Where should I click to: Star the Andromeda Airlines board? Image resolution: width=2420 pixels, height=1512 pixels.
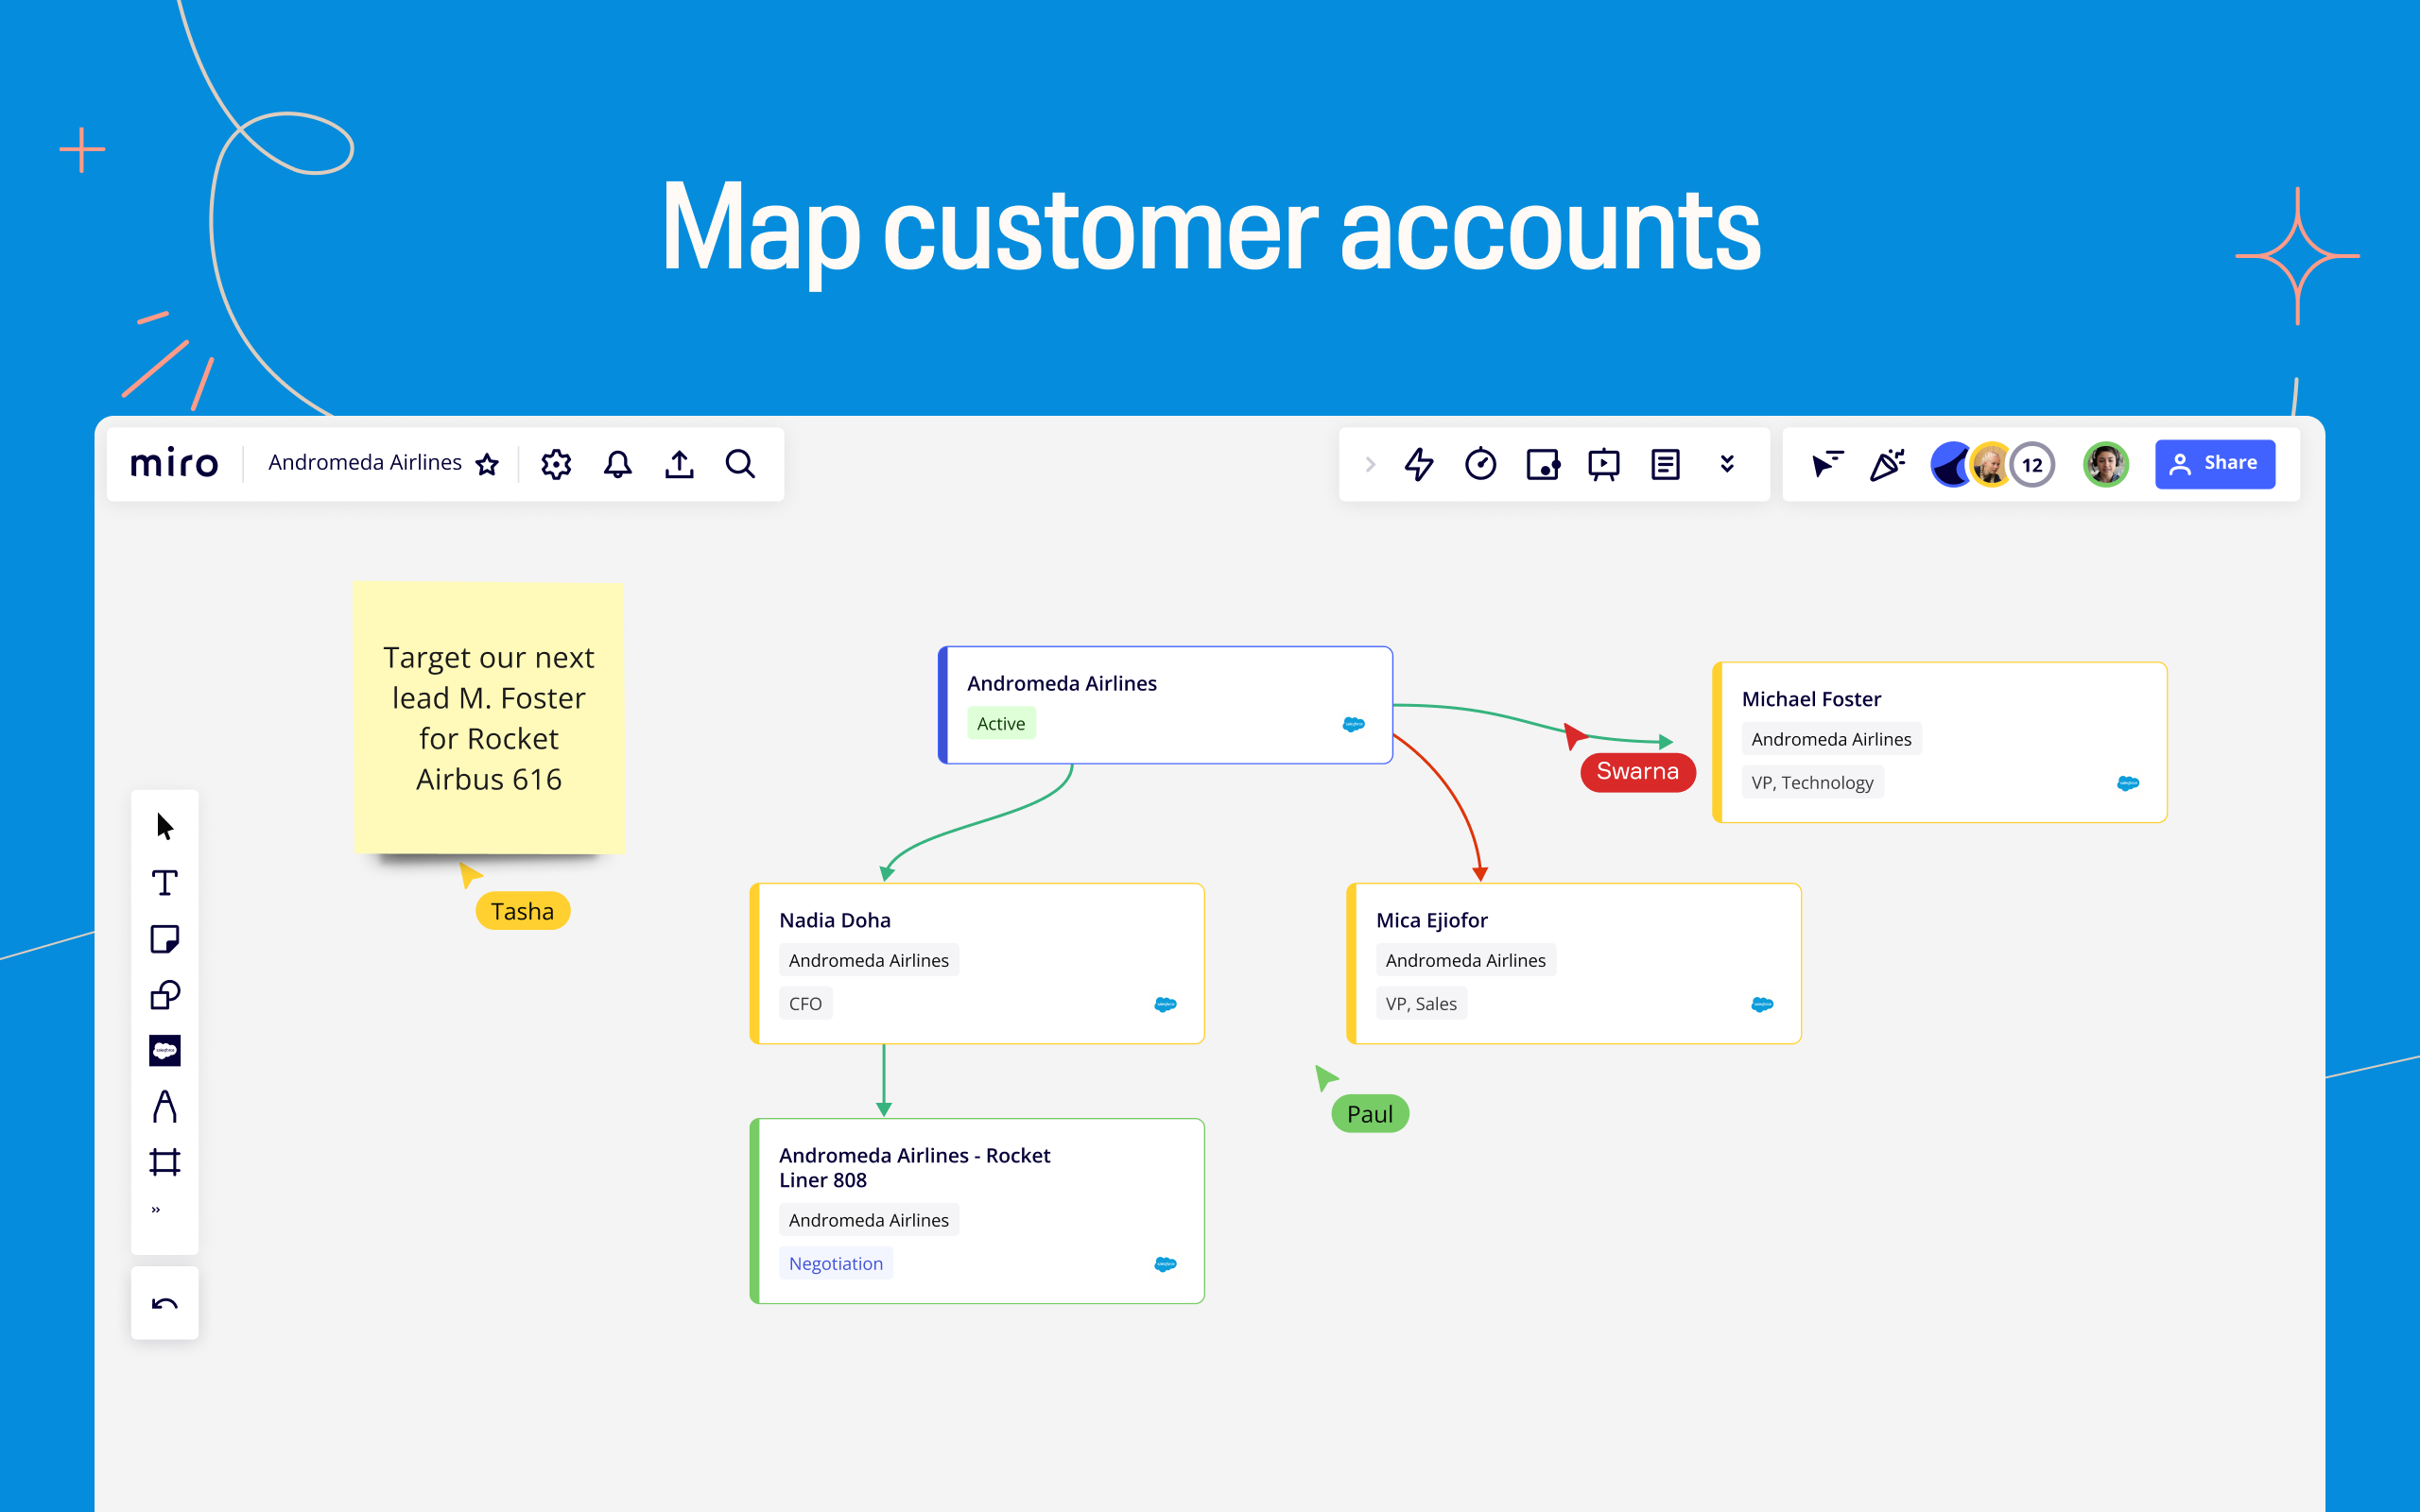(487, 464)
